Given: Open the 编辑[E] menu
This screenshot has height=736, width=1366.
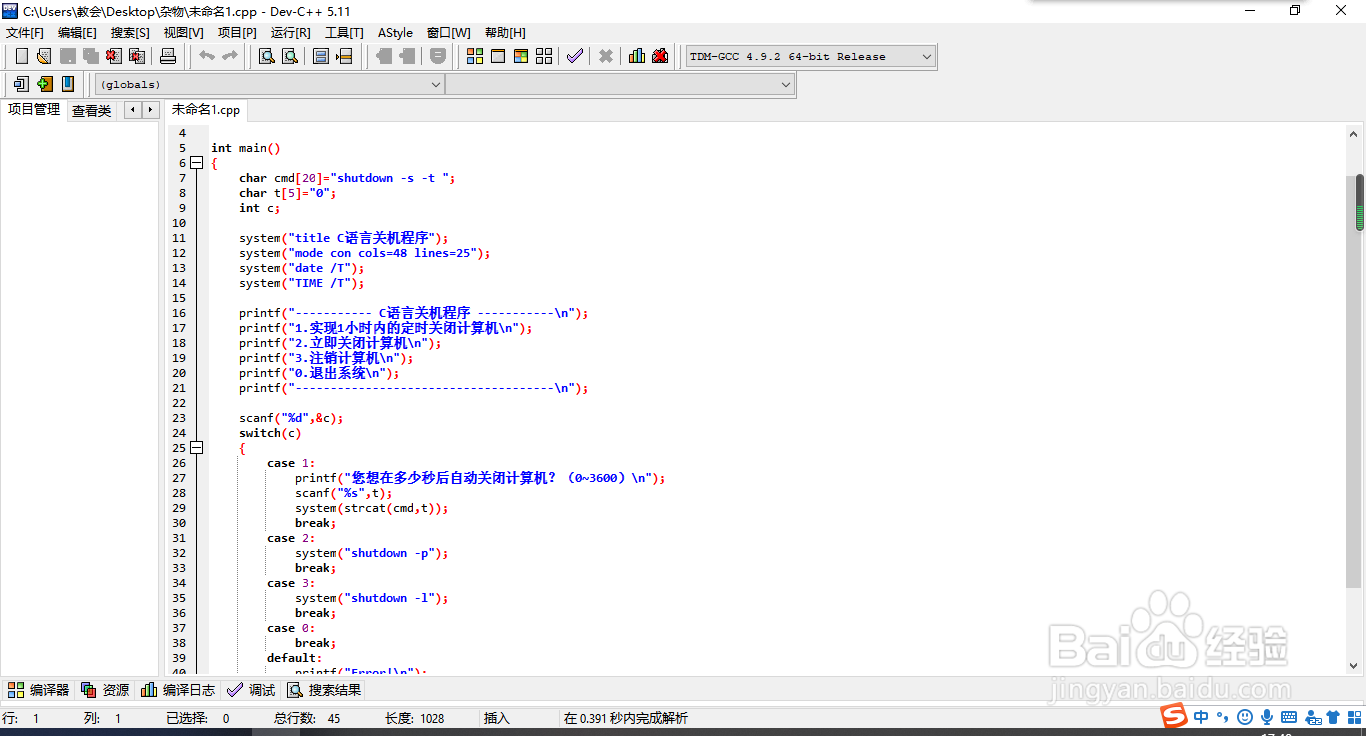Looking at the screenshot, I should click(x=78, y=32).
